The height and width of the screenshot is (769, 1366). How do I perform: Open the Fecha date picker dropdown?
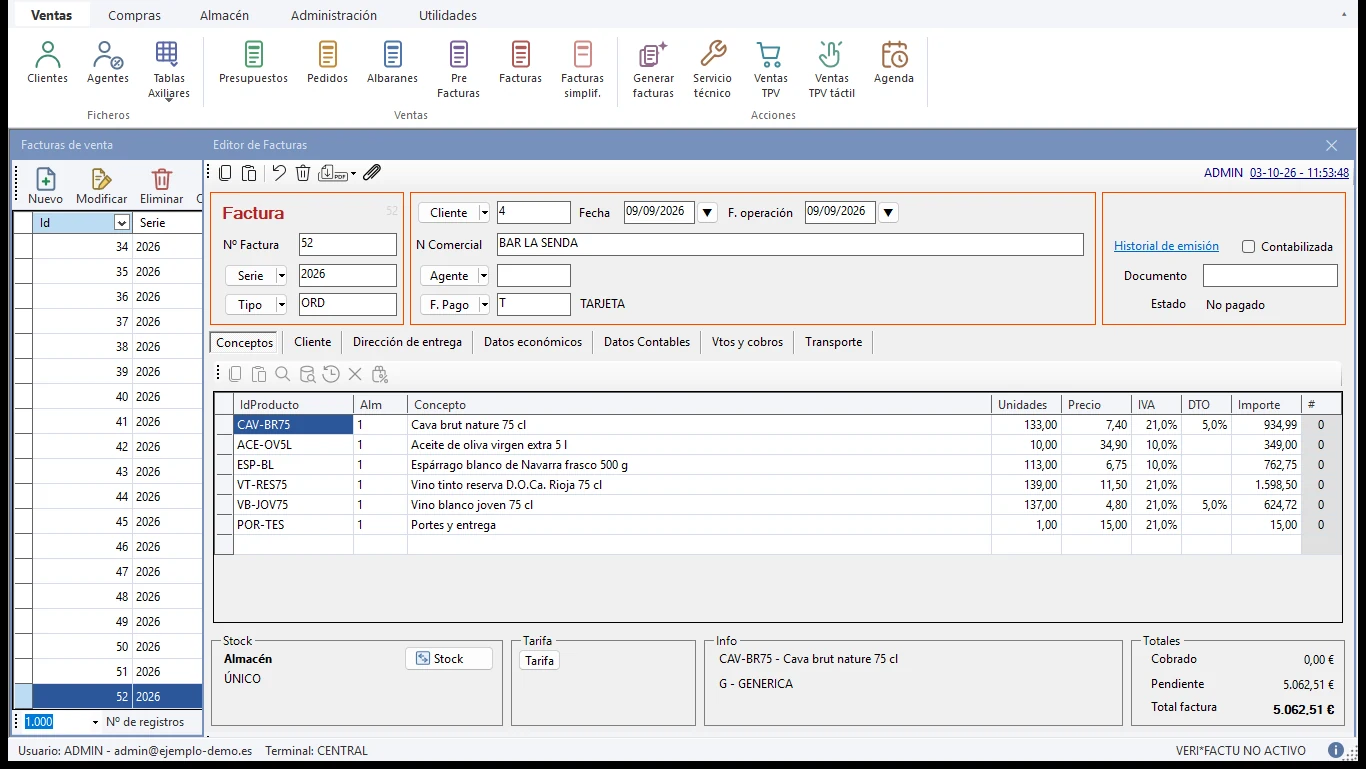coord(708,212)
